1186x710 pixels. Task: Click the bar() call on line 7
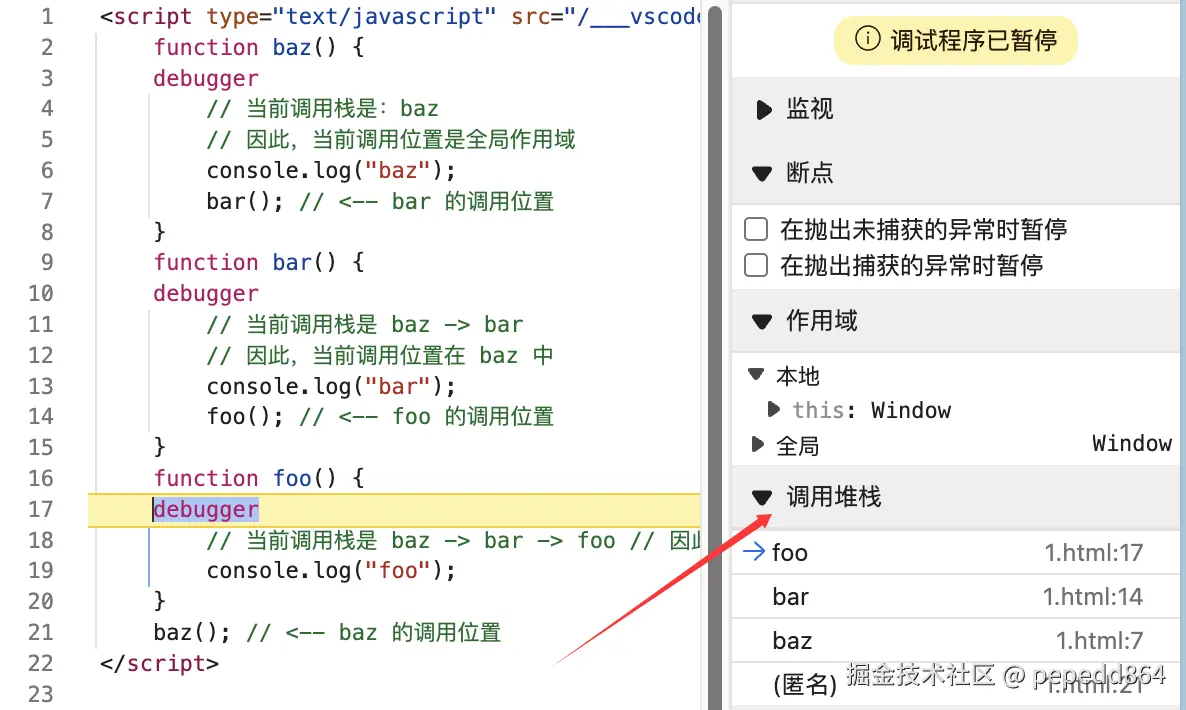click(x=245, y=201)
